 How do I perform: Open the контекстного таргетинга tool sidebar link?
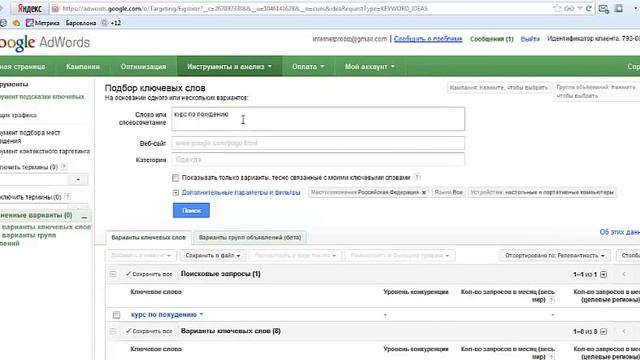(x=45, y=151)
